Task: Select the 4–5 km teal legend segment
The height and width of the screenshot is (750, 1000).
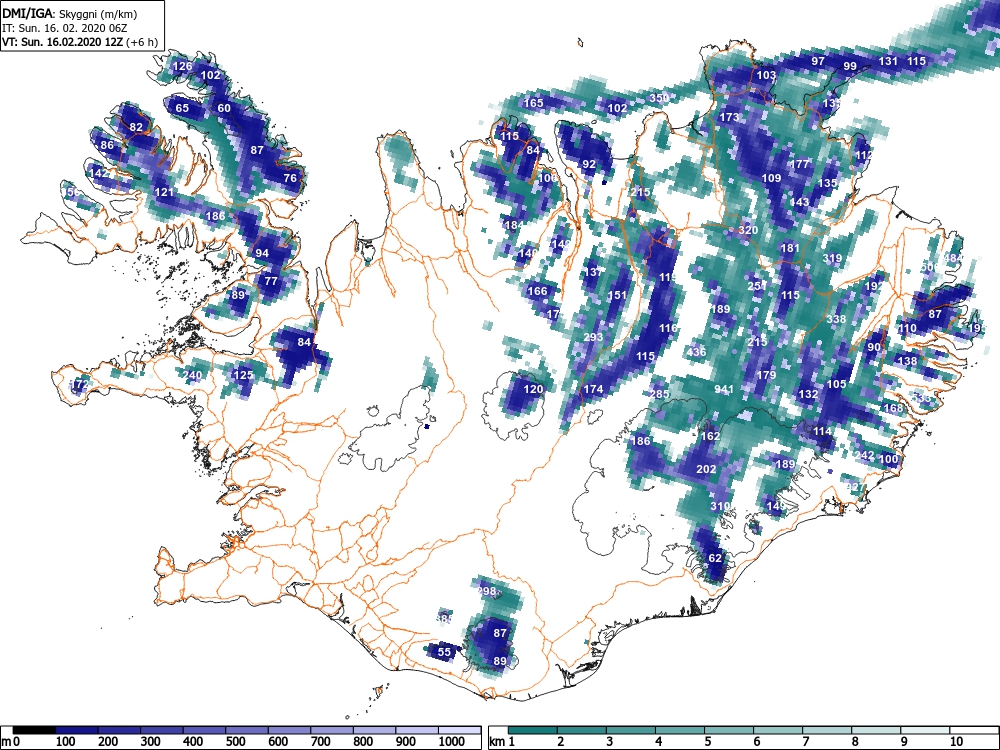Action: pyautogui.click(x=680, y=730)
